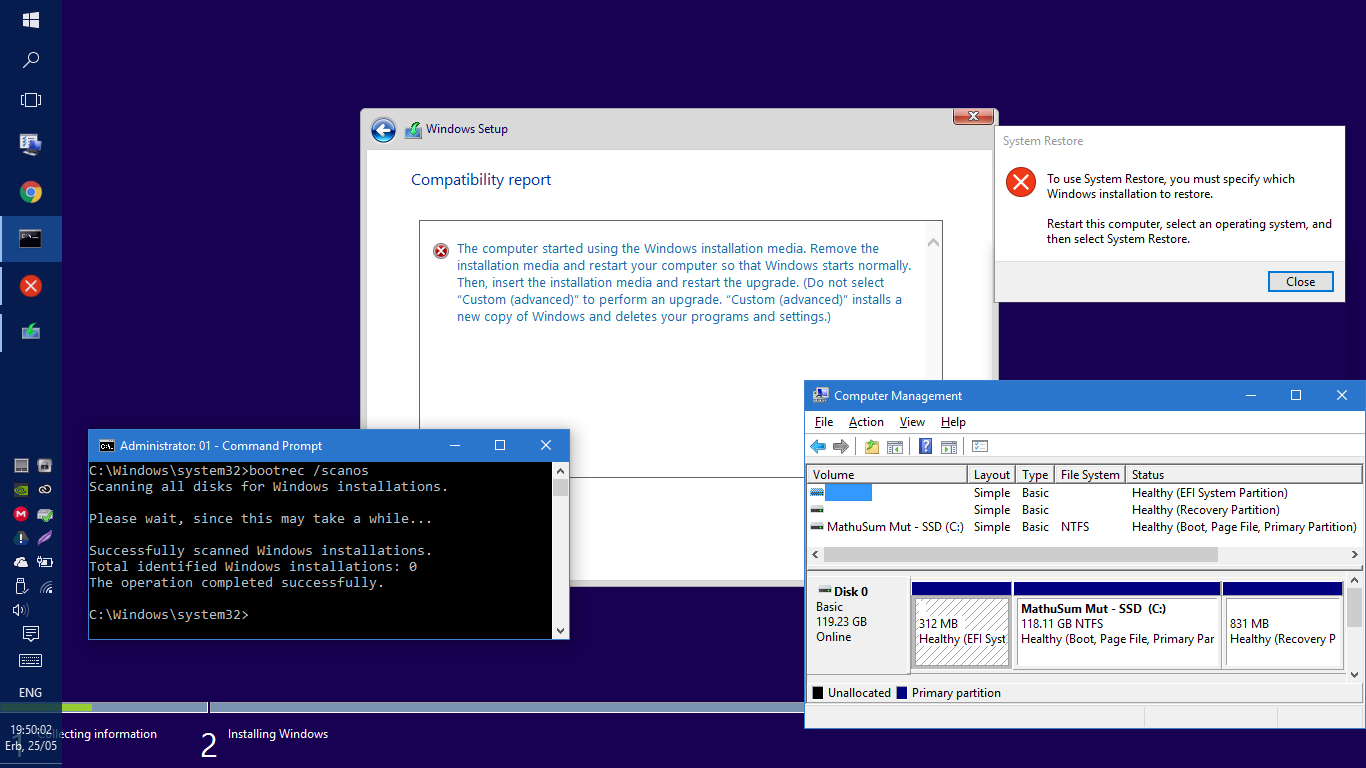Click Healthy (Recovery Partition) status cell
The image size is (1366, 768).
click(1205, 510)
